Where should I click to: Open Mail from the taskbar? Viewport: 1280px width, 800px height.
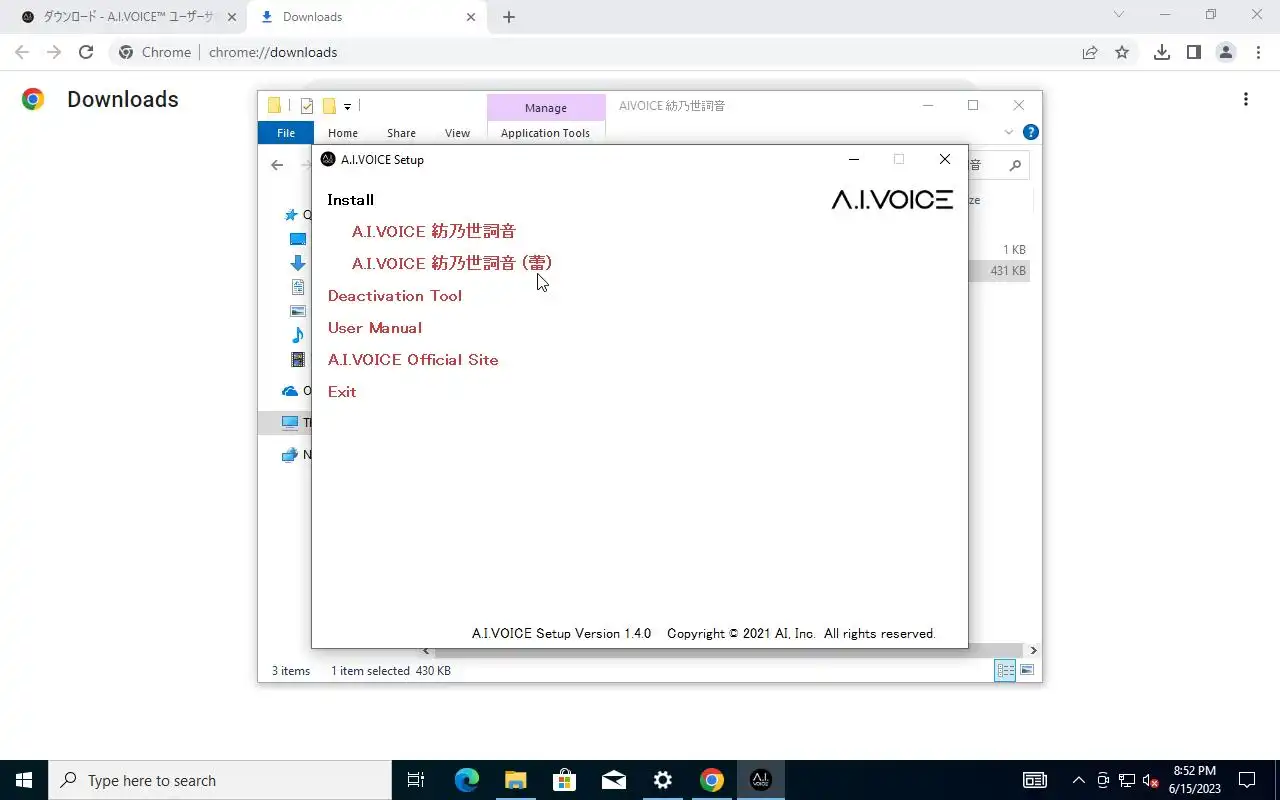coord(614,780)
